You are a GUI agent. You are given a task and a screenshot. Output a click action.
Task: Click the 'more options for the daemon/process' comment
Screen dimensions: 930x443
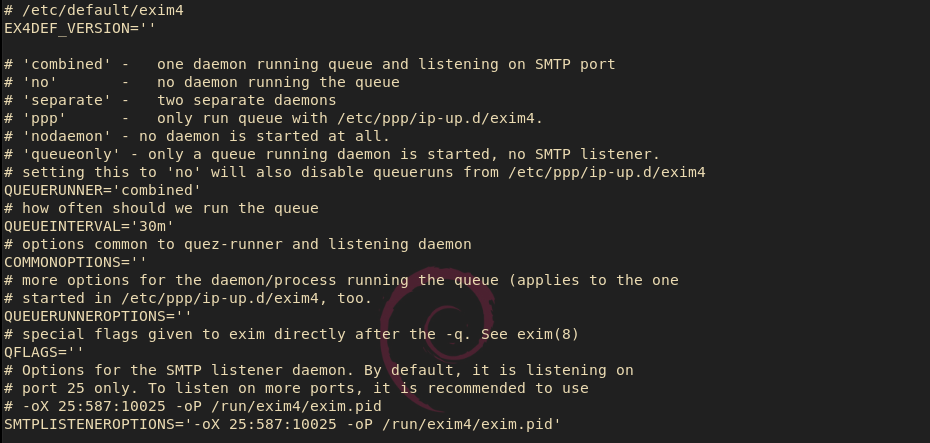pyautogui.click(x=341, y=280)
